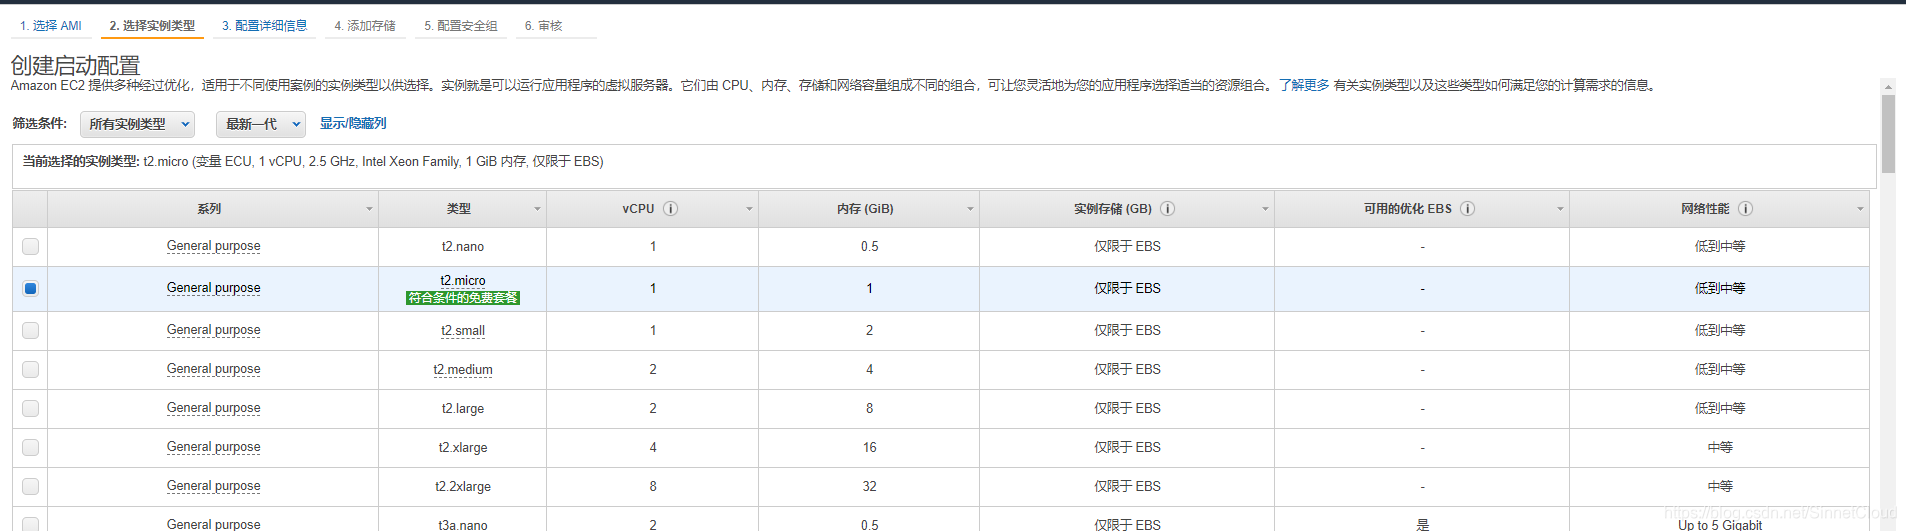
Task: Select the t2.nano instance checkbox
Action: (x=30, y=246)
